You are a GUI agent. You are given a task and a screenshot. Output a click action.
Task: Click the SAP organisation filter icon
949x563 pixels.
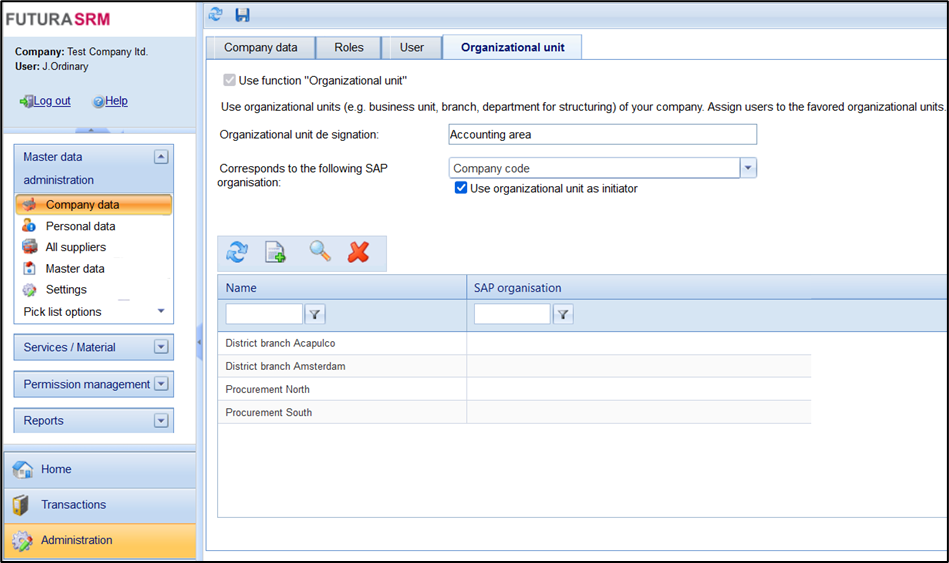(x=563, y=315)
